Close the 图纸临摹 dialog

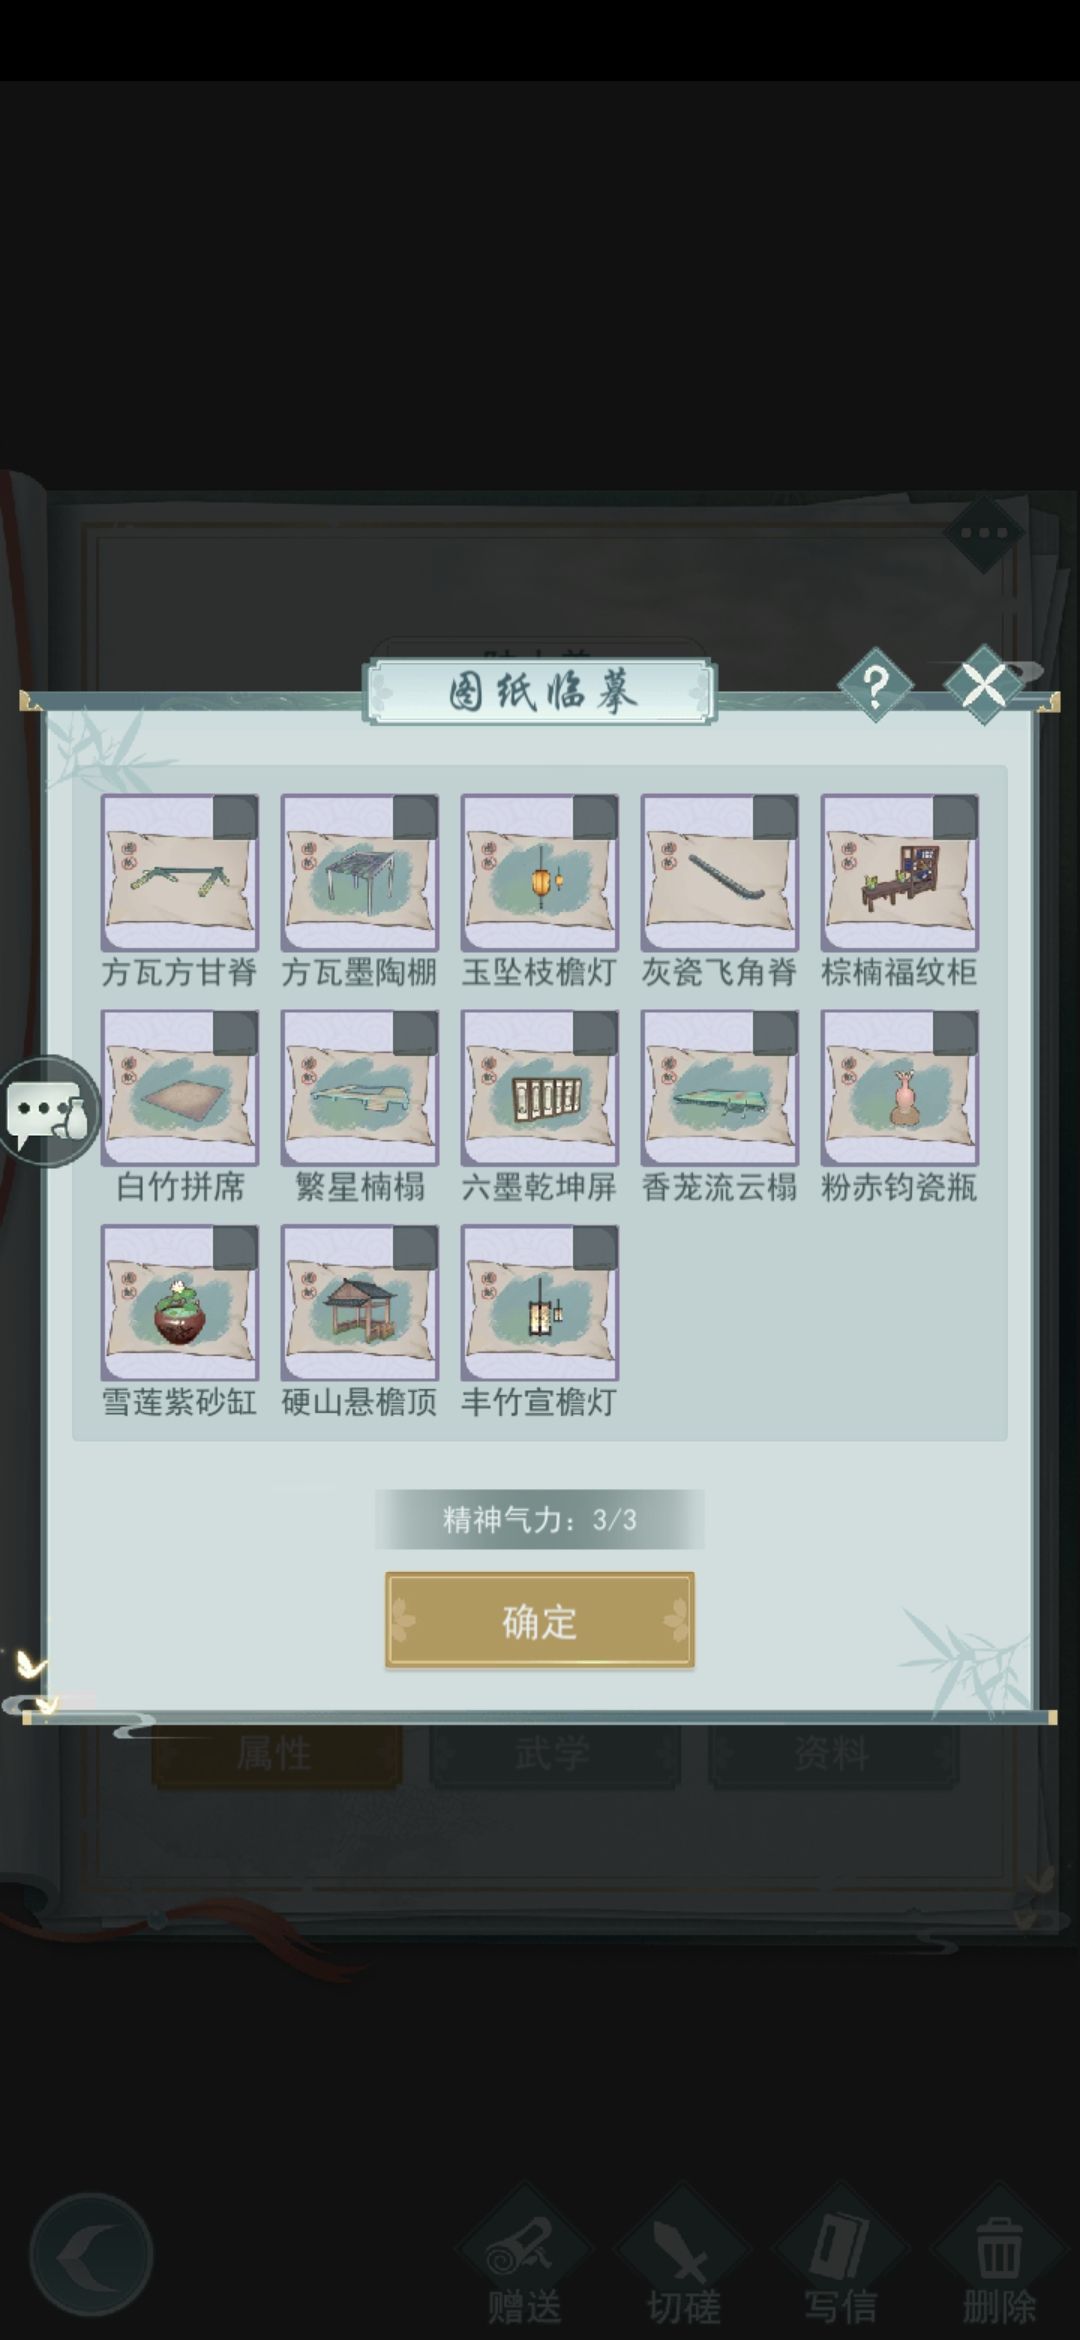[x=984, y=685]
